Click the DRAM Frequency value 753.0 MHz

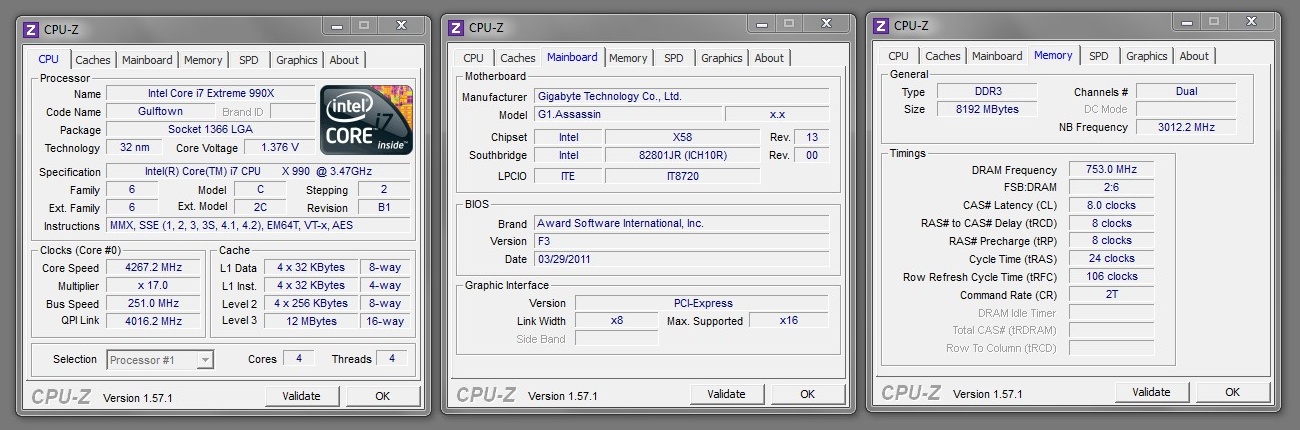(1112, 170)
